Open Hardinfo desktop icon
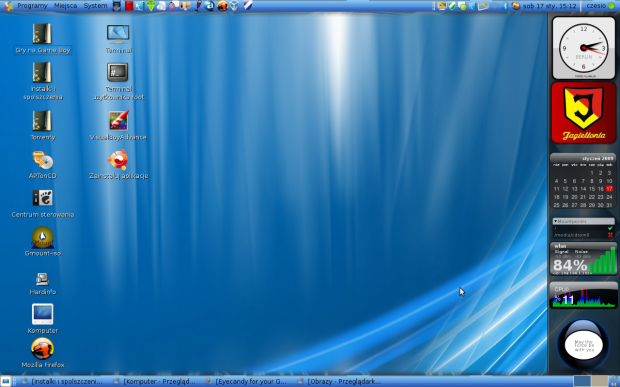The height and width of the screenshot is (387, 620). [x=42, y=283]
